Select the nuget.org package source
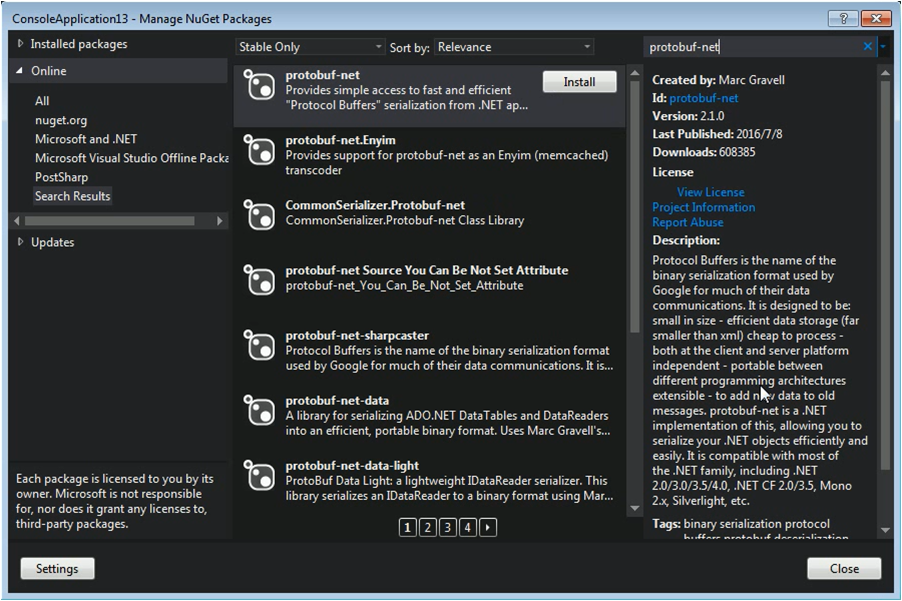The height and width of the screenshot is (601, 902). [61, 120]
